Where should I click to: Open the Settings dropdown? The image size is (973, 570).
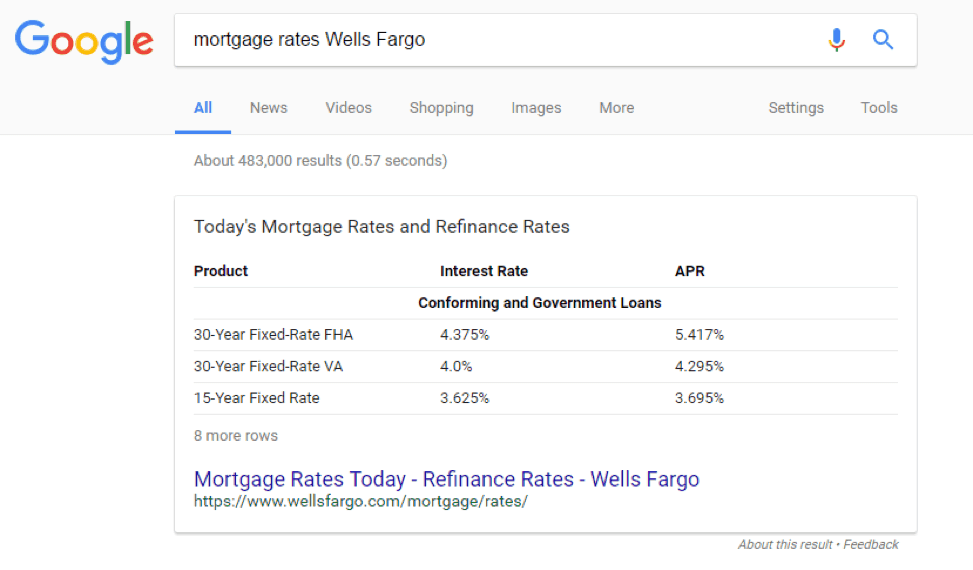pos(796,108)
